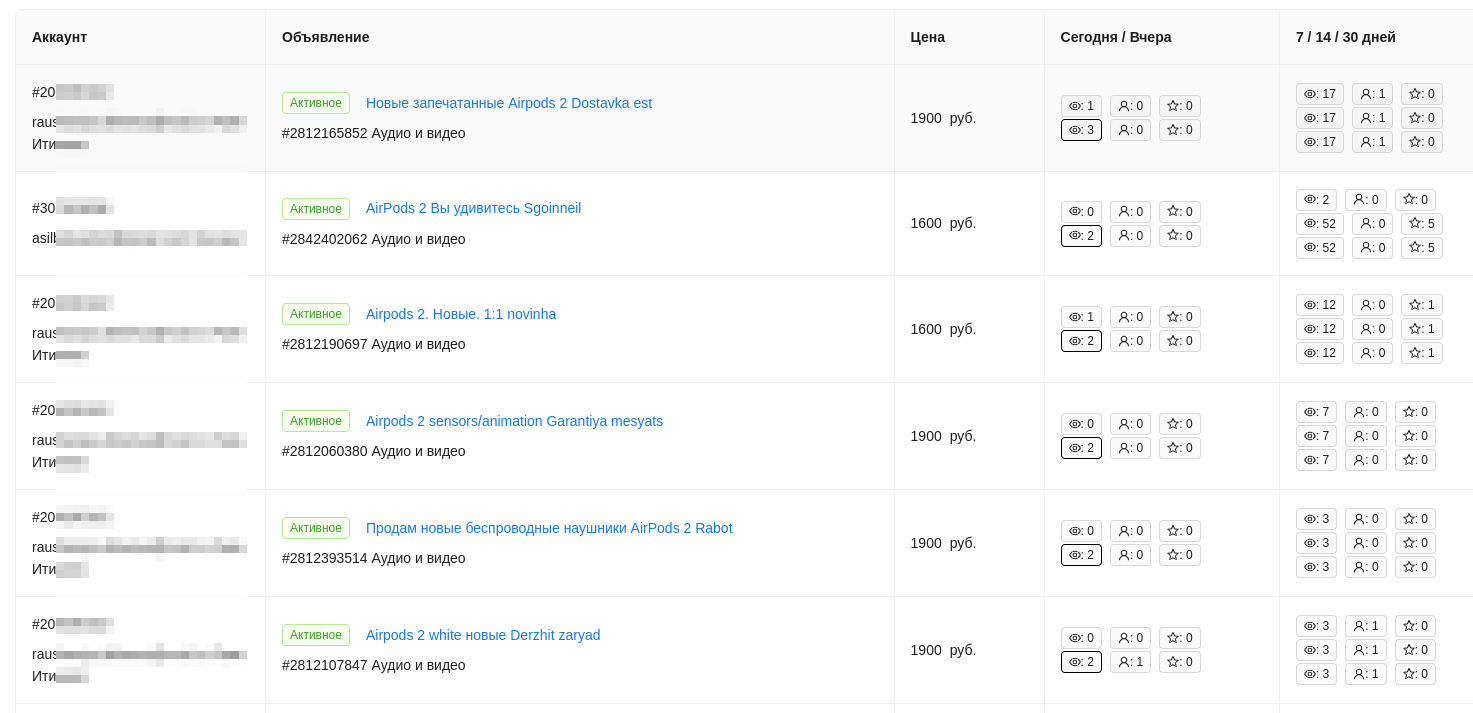Click 14-day views badge for Sgoinneil listing

(1319, 224)
